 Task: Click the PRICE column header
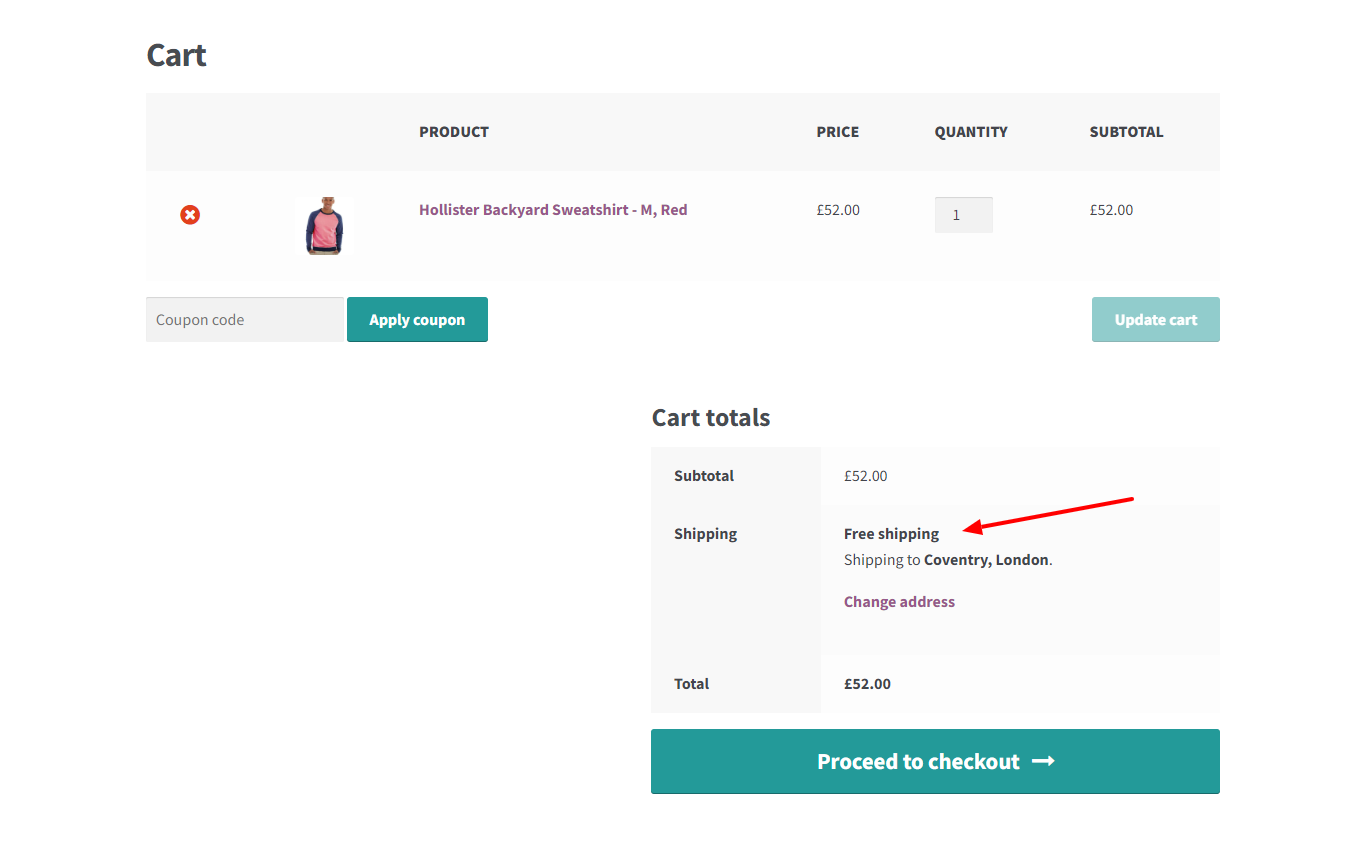(x=837, y=131)
